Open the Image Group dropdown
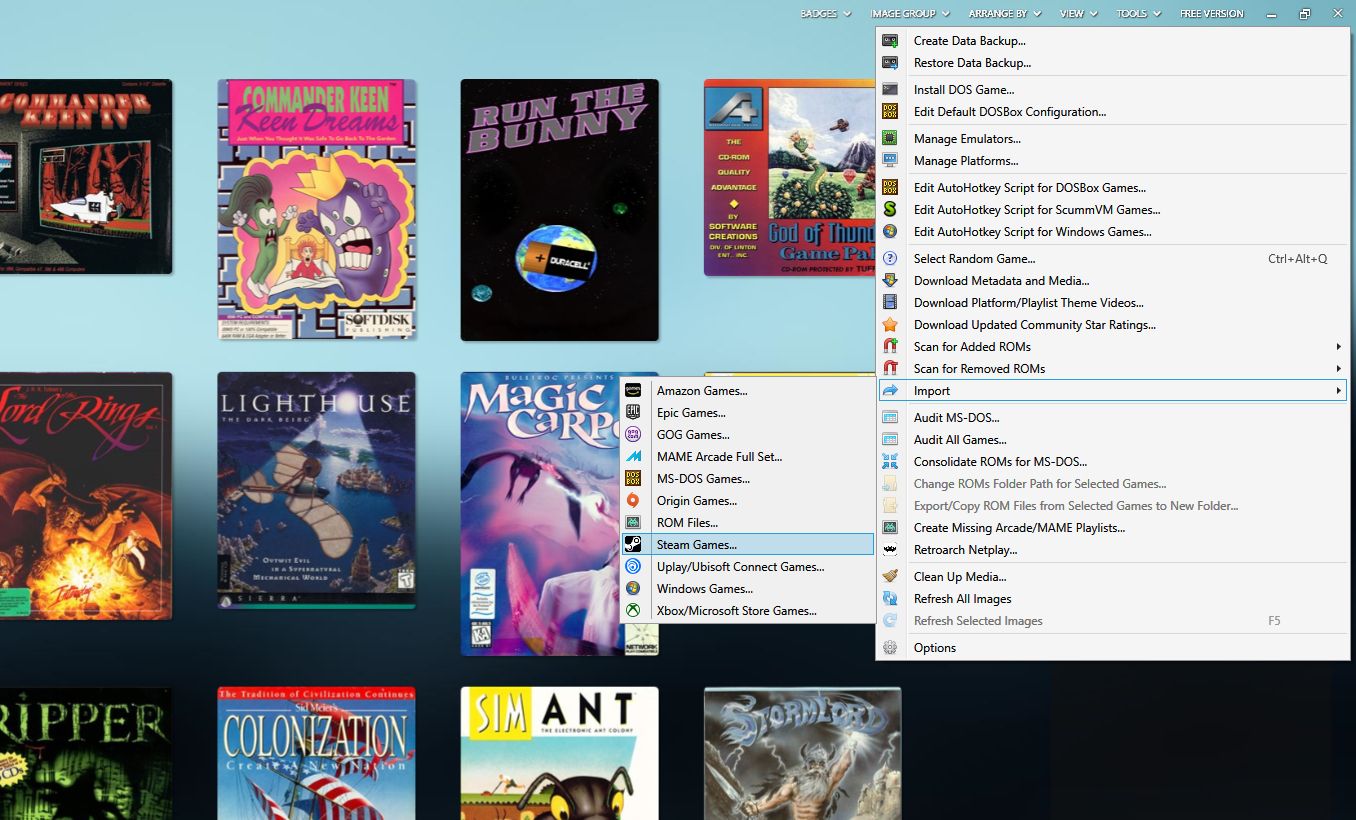 [x=909, y=14]
